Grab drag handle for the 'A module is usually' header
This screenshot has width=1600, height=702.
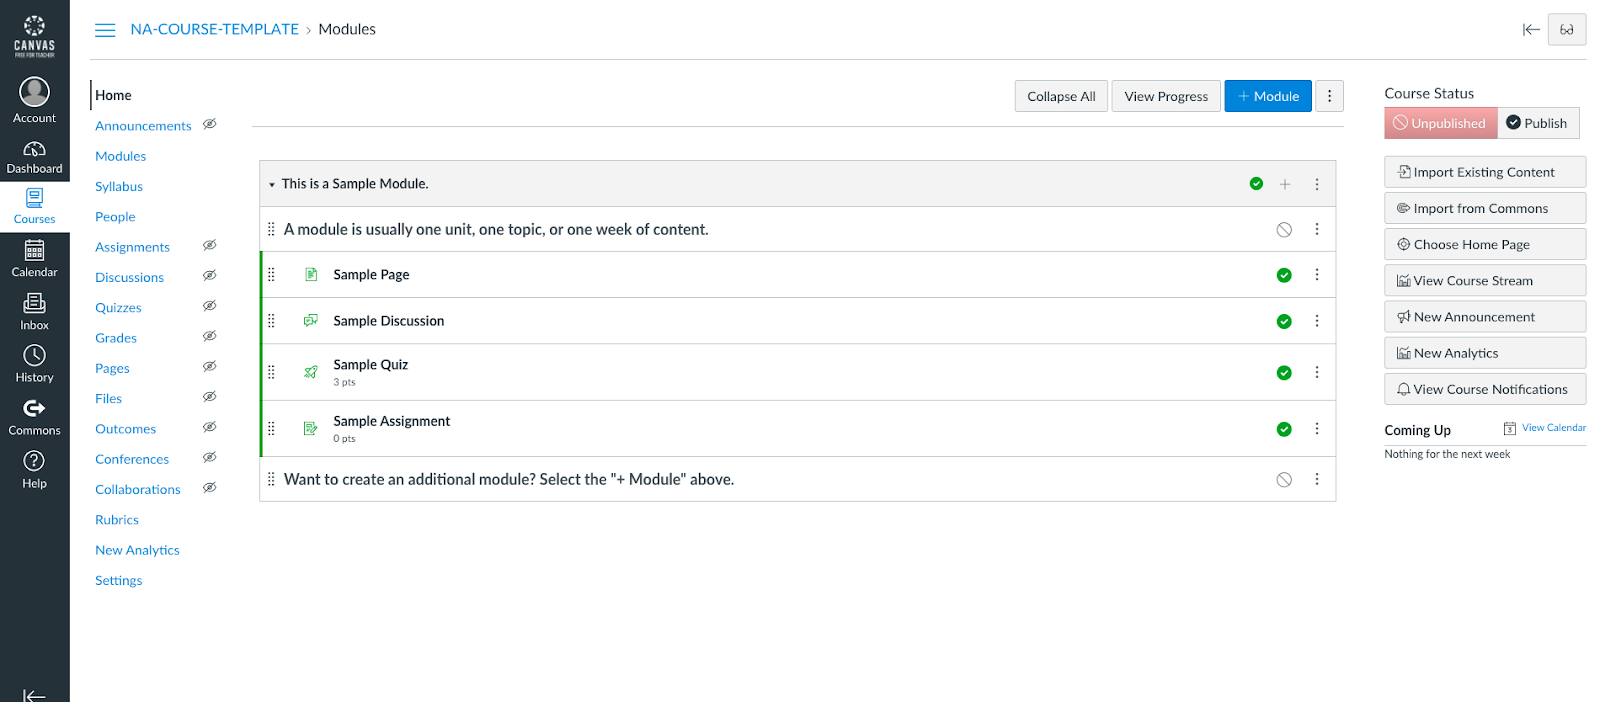271,229
